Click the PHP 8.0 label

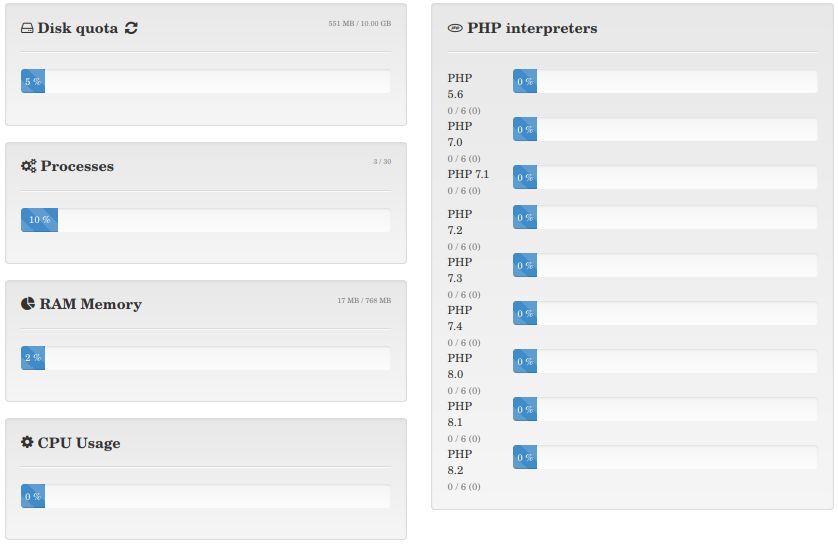coord(460,366)
